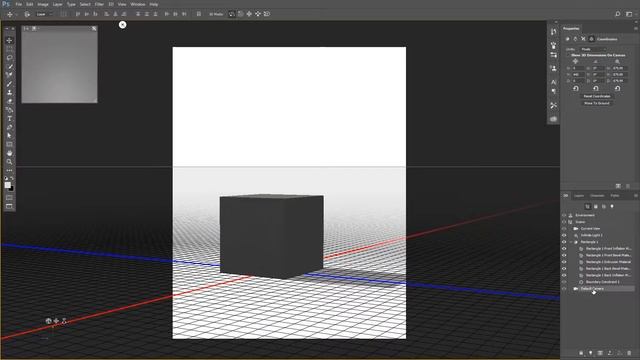Open the Layer auto-select dropdown in options bar
640x360 pixels.
coord(44,14)
